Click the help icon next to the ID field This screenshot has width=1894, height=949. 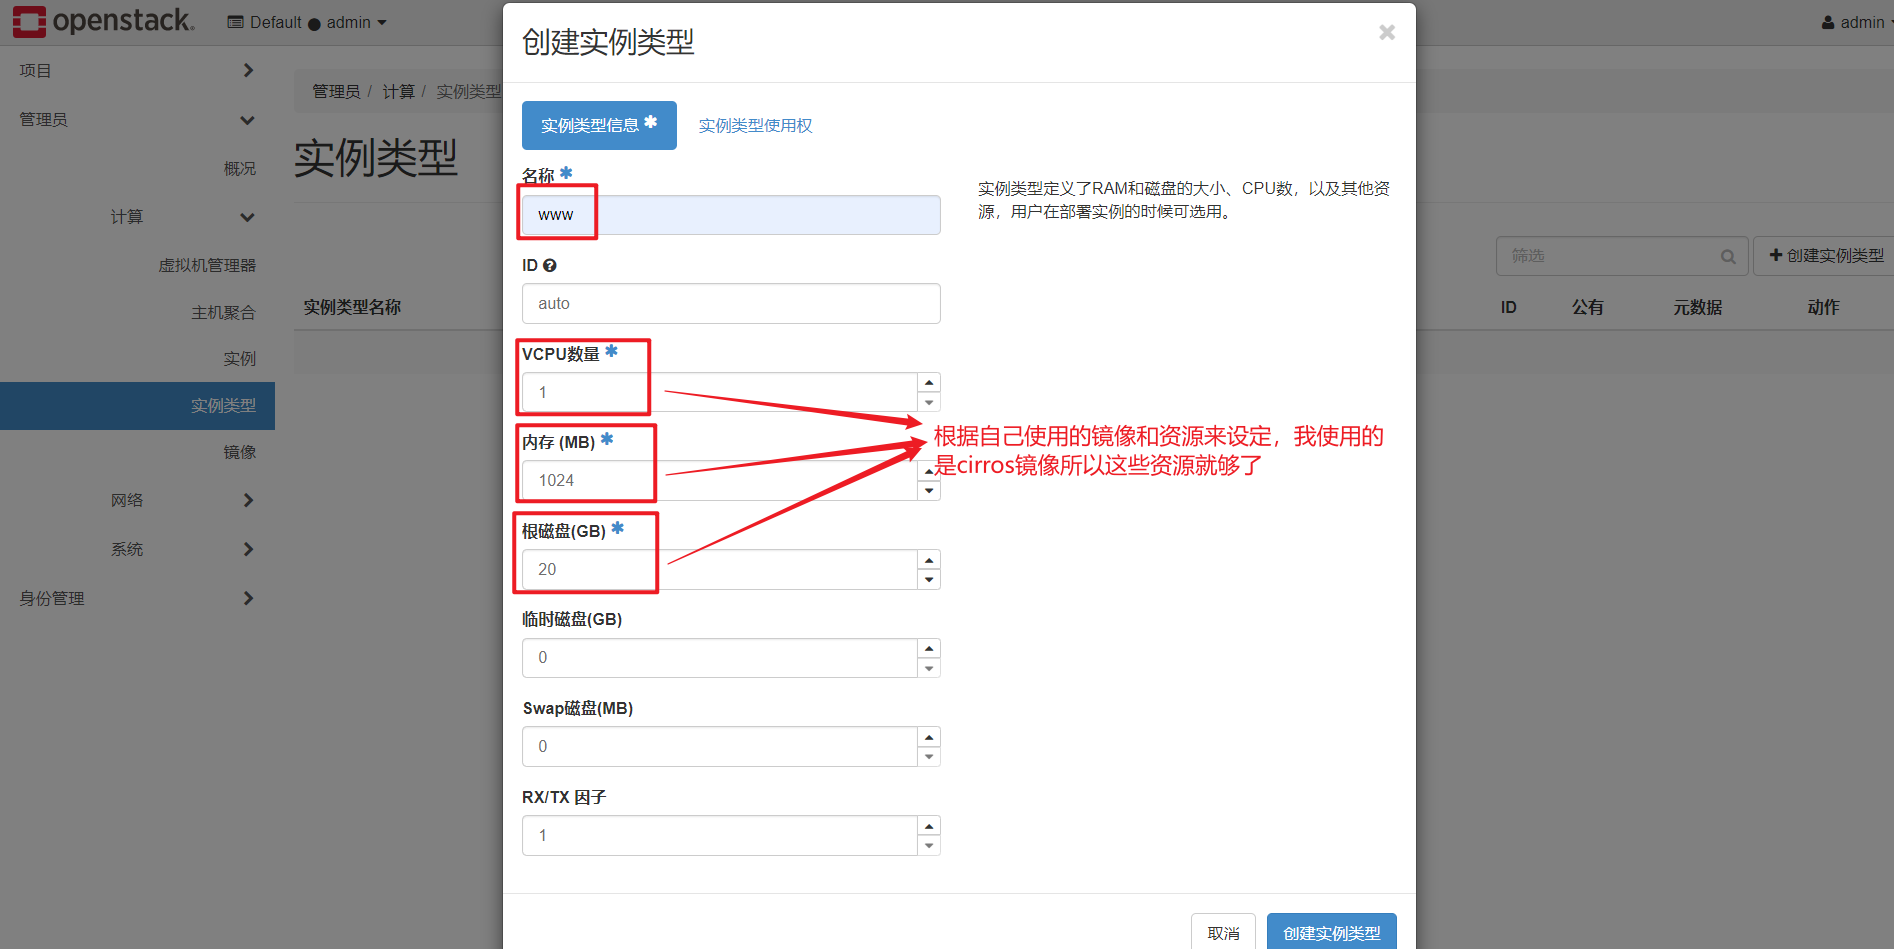click(551, 265)
